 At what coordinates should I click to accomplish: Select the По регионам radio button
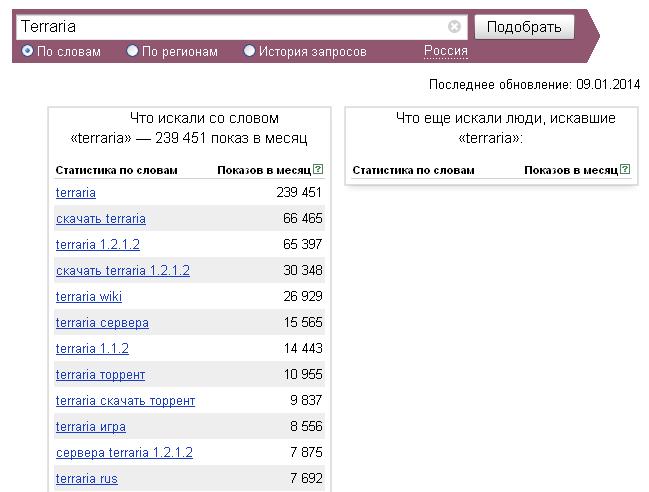point(132,51)
